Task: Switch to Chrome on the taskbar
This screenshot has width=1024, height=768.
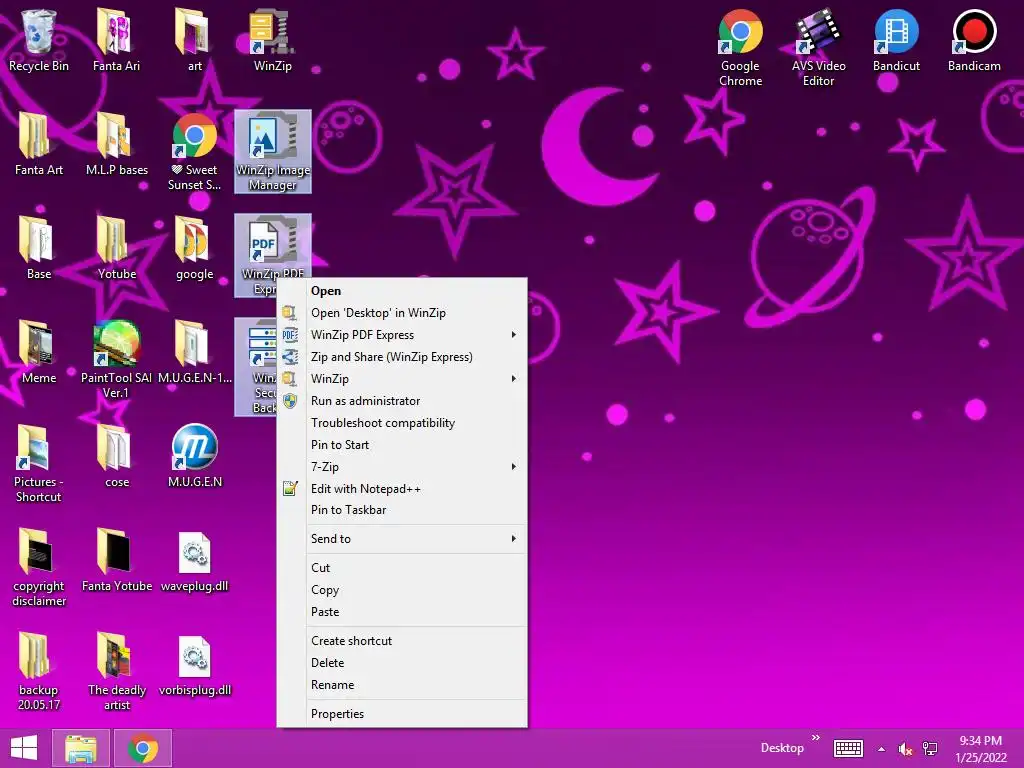Action: 143,748
